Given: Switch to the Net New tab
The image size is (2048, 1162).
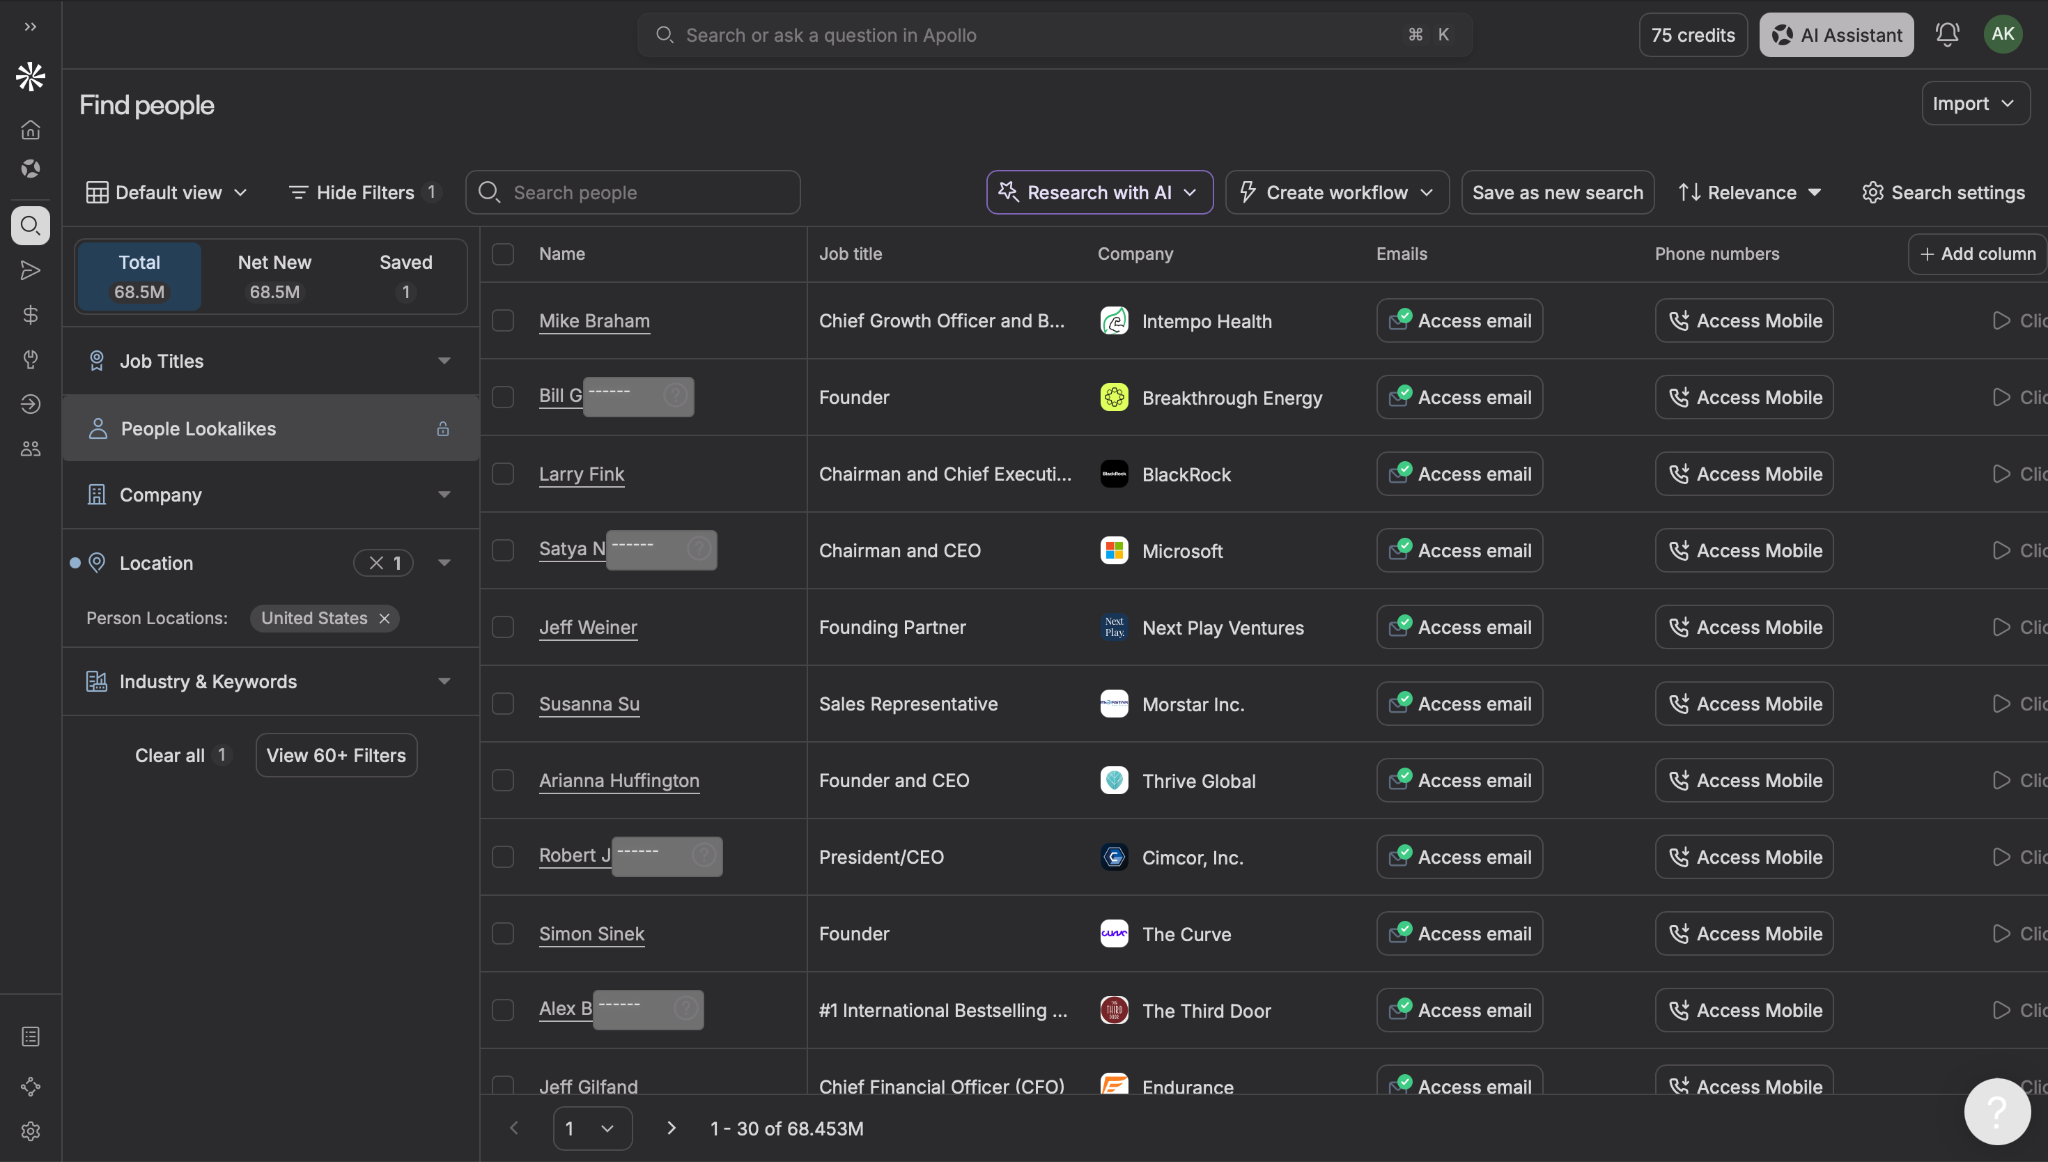Looking at the screenshot, I should [x=274, y=276].
